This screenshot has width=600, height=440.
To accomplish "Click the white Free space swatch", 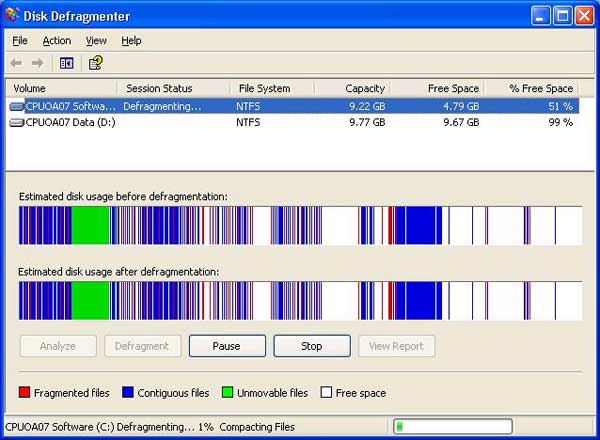I will pos(326,392).
